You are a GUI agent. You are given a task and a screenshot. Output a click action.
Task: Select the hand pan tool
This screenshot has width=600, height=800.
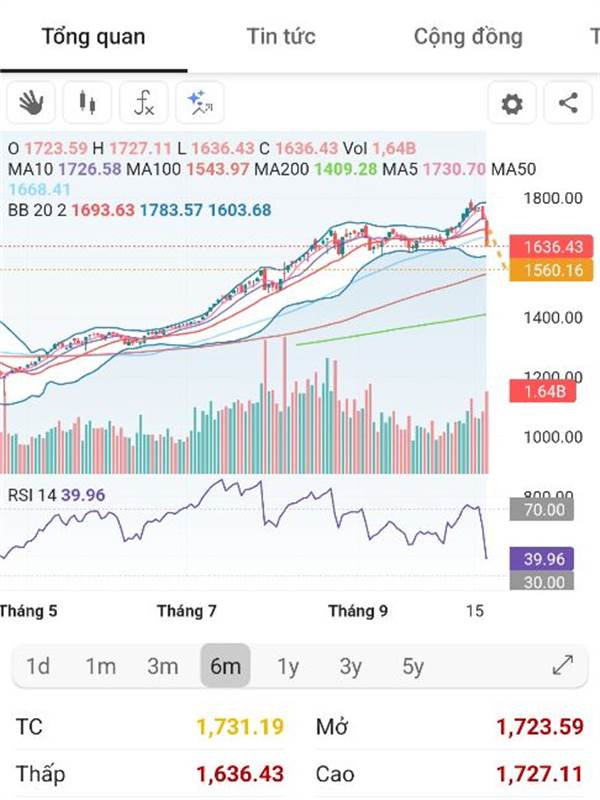pos(32,102)
